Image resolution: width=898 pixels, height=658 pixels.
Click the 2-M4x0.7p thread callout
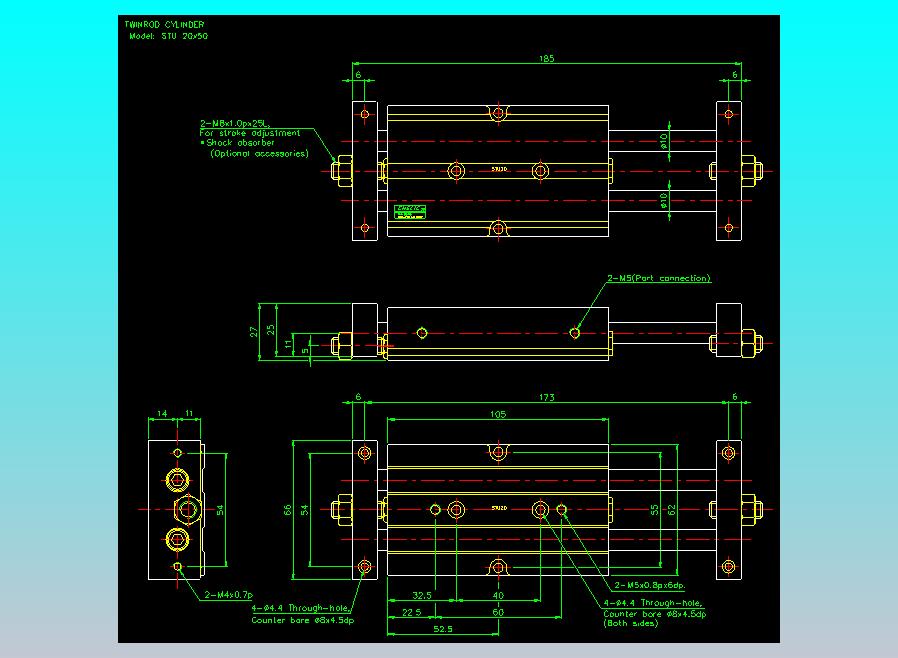(x=228, y=595)
